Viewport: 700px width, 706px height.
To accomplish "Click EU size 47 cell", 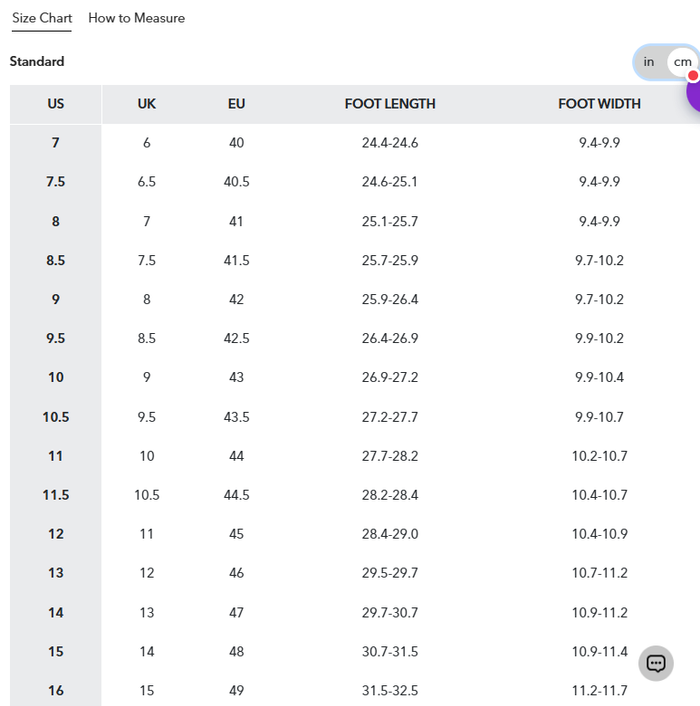I will (236, 613).
